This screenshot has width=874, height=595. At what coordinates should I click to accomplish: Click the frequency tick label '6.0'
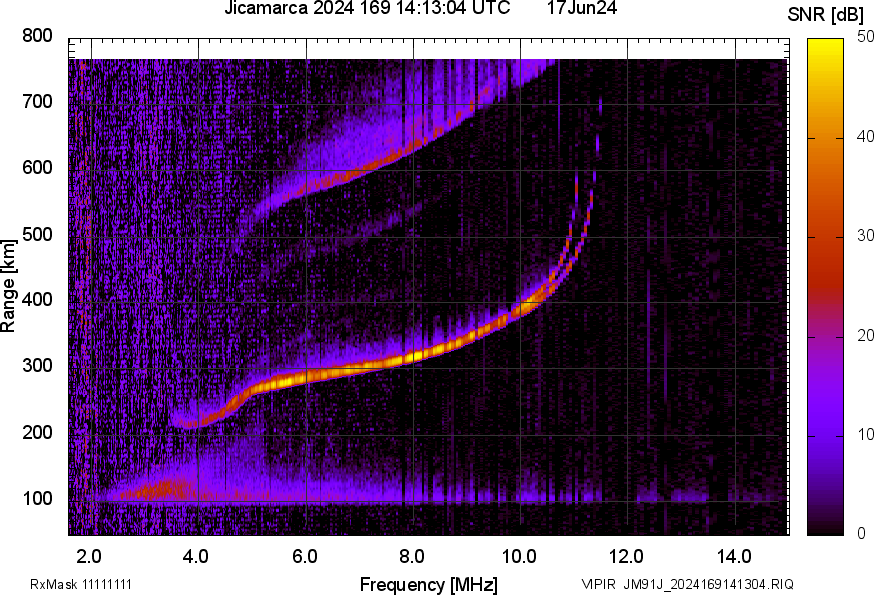click(x=304, y=557)
